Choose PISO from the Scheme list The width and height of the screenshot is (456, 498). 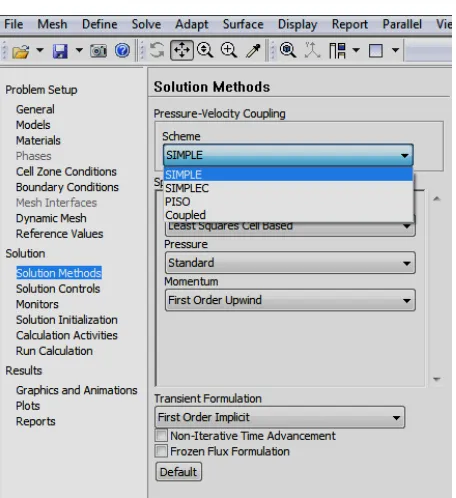[x=289, y=201]
